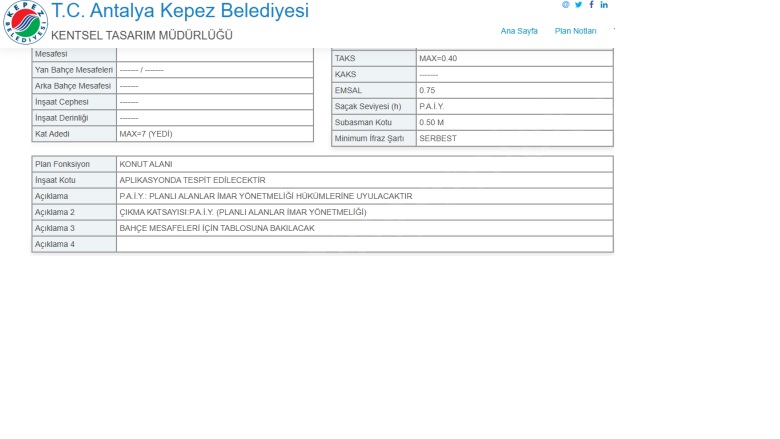Viewport: 780px width, 439px height.
Task: Select the MAX=7 (YEDİ) floor count cell
Action: point(146,134)
